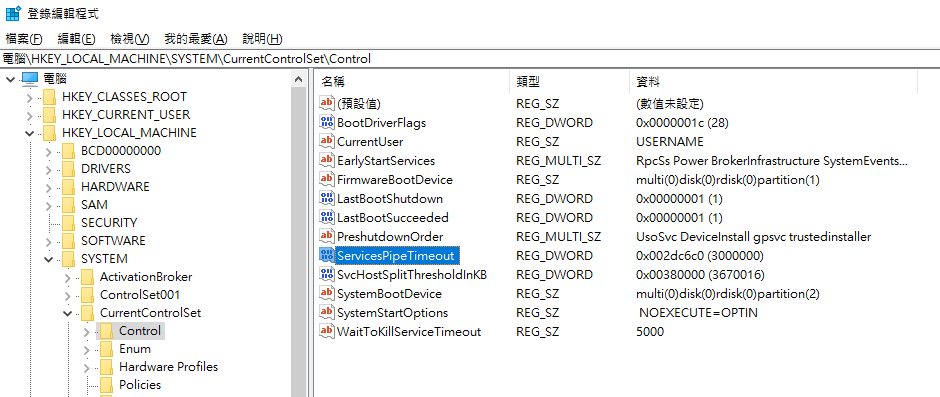Open the 檔案(F) menu
The width and height of the screenshot is (940, 397).
click(x=24, y=39)
